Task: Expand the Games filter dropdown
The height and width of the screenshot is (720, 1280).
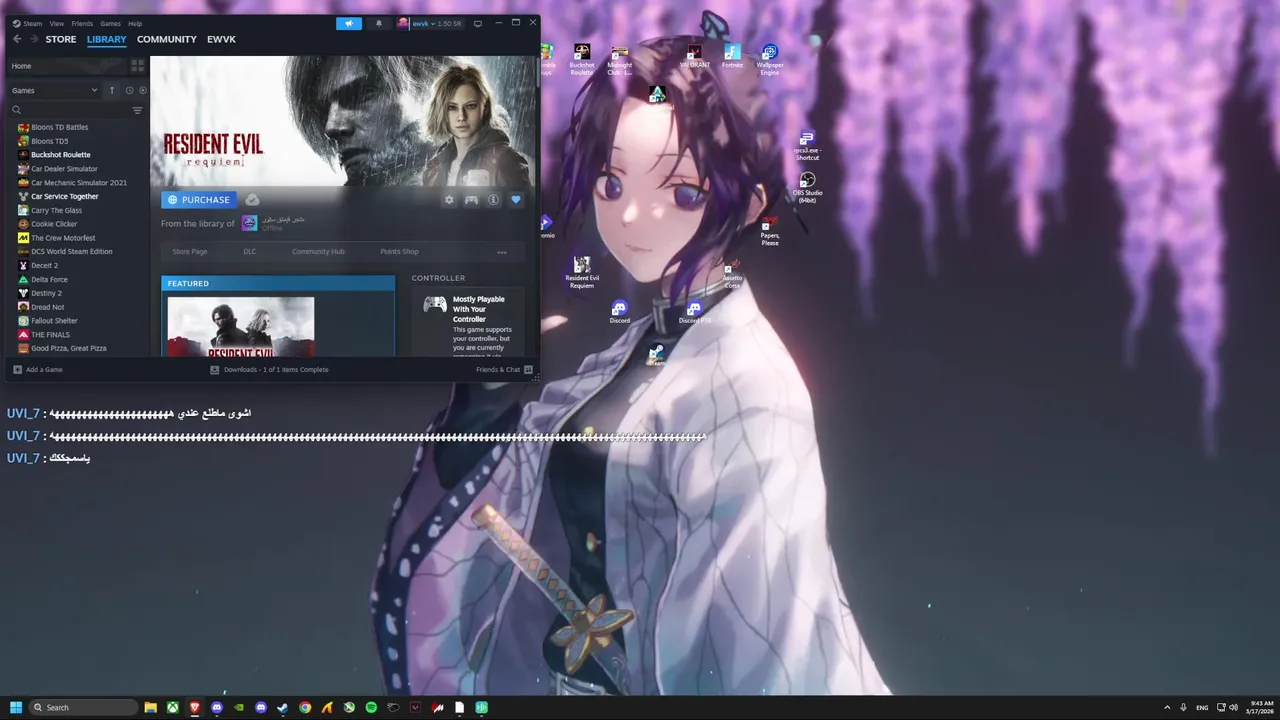Action: (x=54, y=90)
